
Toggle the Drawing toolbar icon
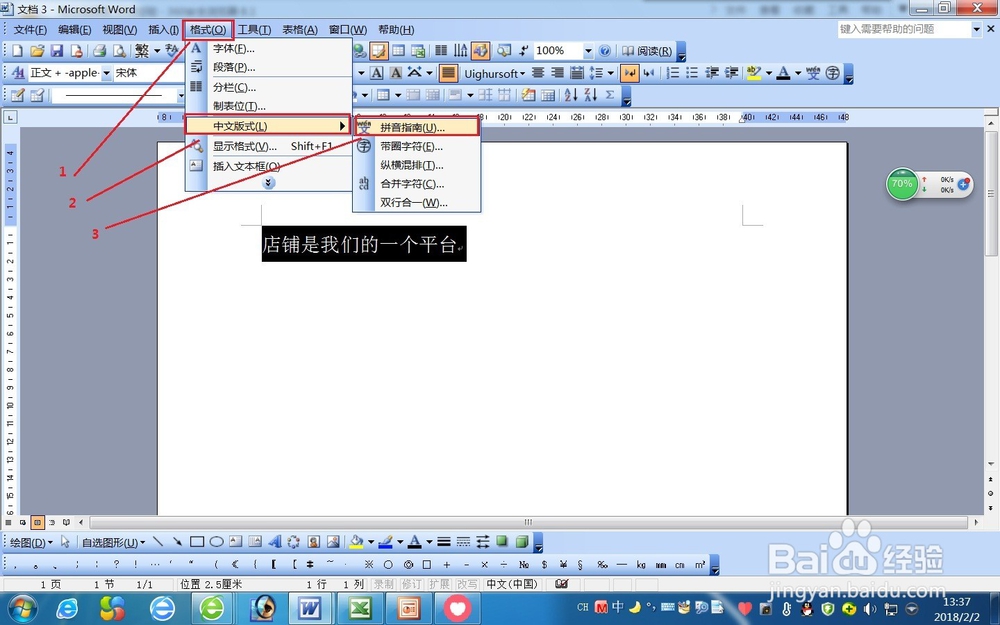click(x=480, y=51)
